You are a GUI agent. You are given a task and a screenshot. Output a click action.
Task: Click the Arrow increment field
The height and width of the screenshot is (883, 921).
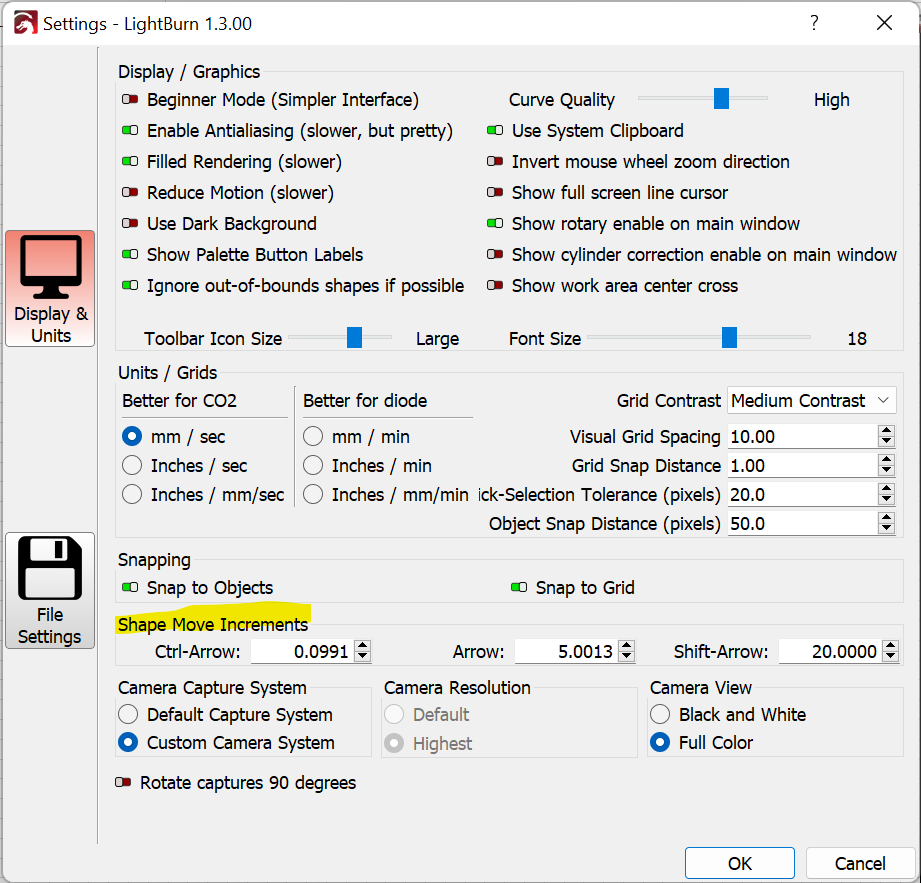point(566,652)
